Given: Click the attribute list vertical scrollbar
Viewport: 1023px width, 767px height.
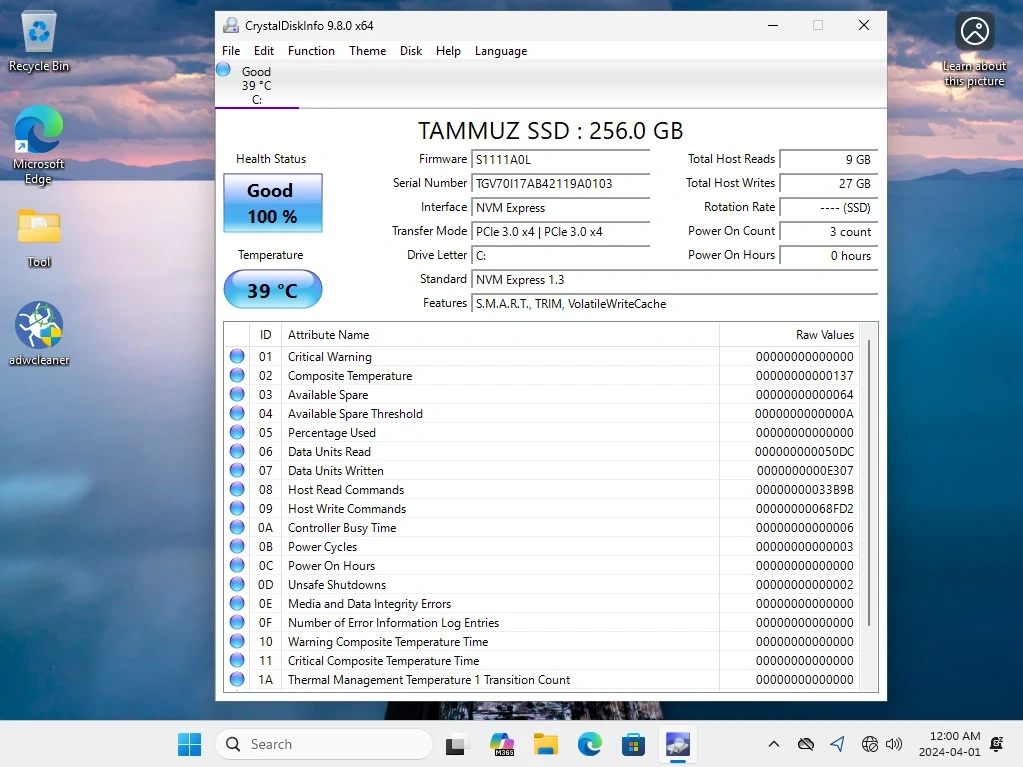Looking at the screenshot, I should (x=868, y=480).
